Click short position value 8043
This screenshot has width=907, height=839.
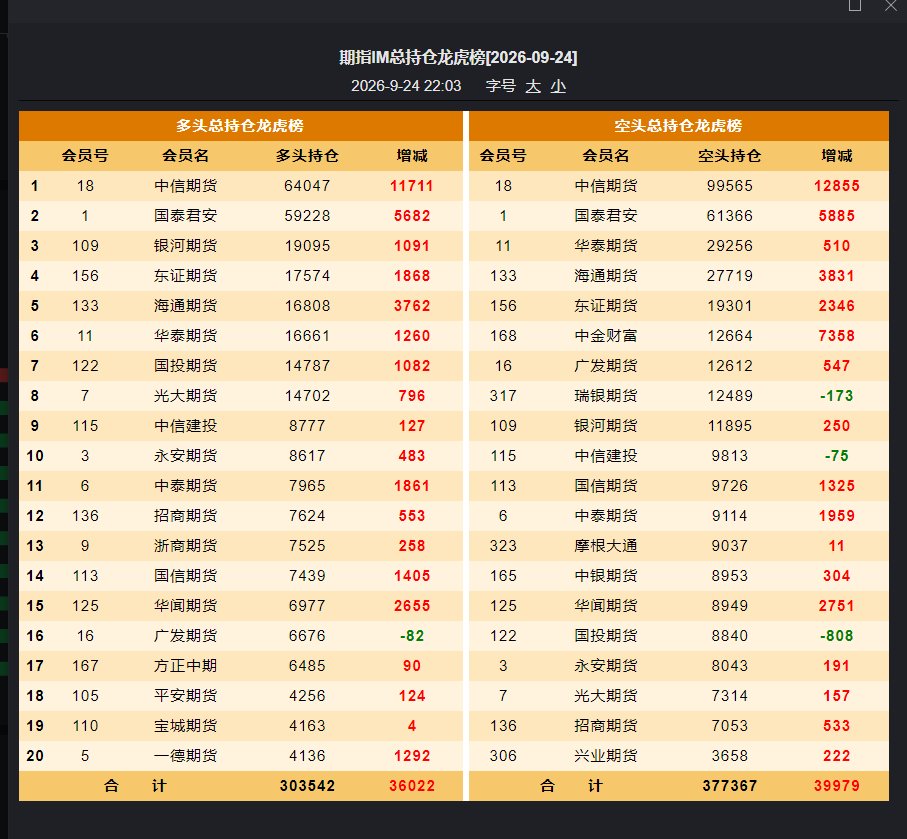(x=729, y=666)
